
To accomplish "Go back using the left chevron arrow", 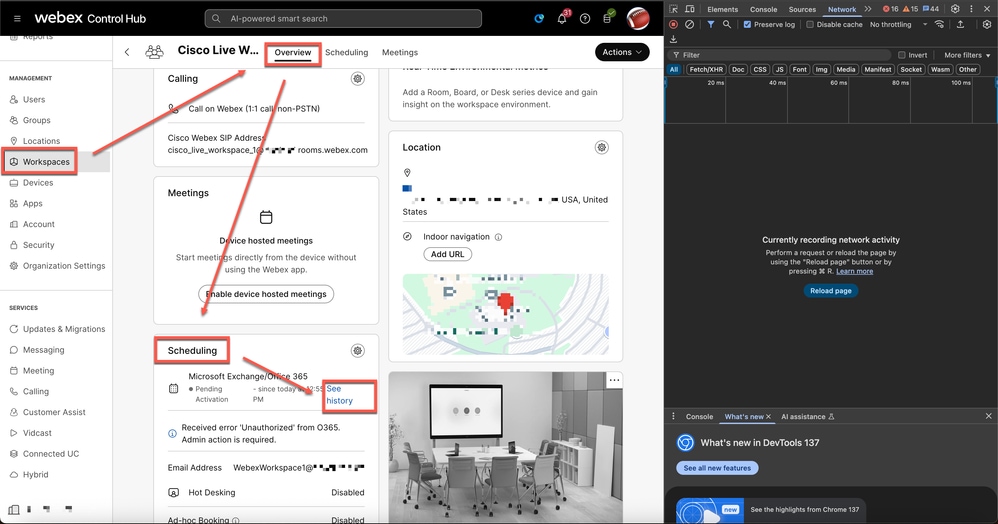I will coord(127,52).
